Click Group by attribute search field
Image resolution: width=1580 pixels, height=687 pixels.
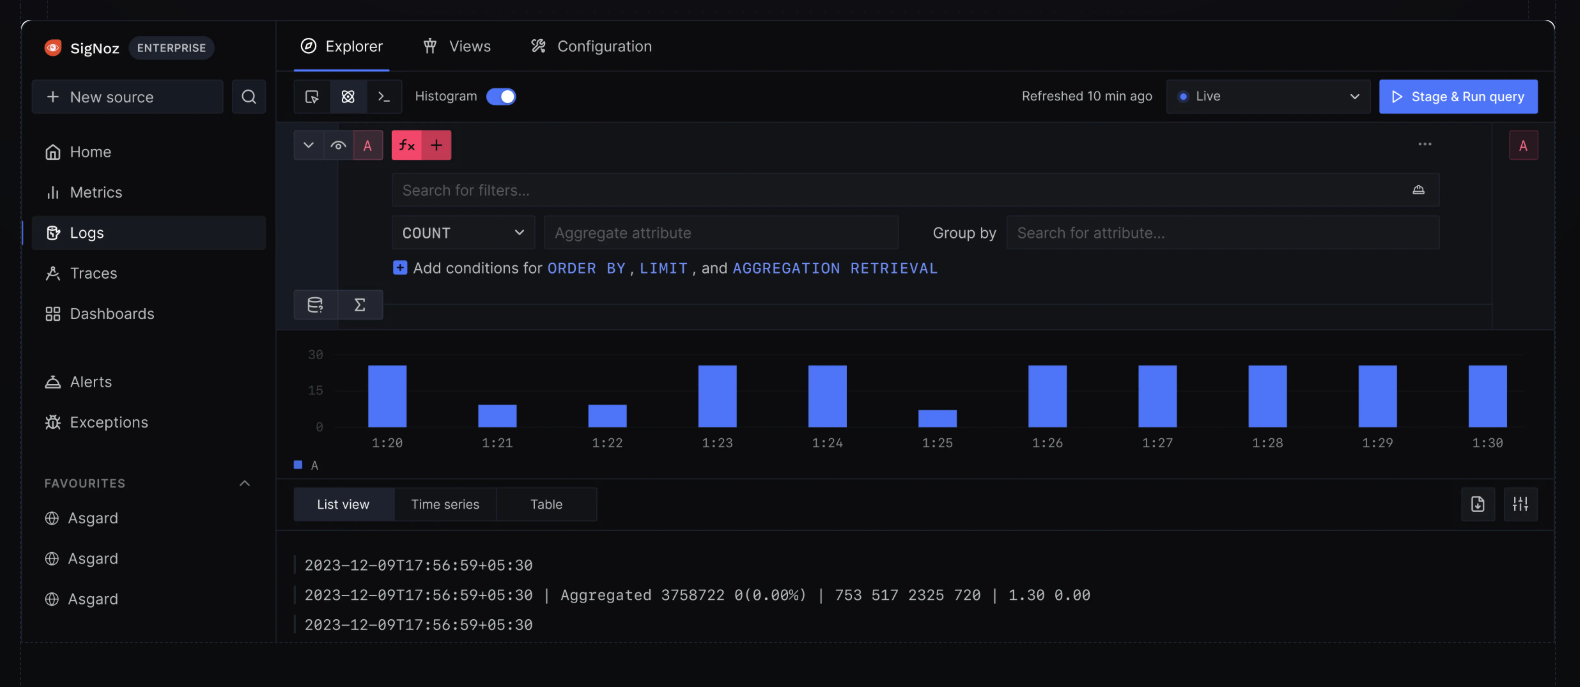point(1223,233)
